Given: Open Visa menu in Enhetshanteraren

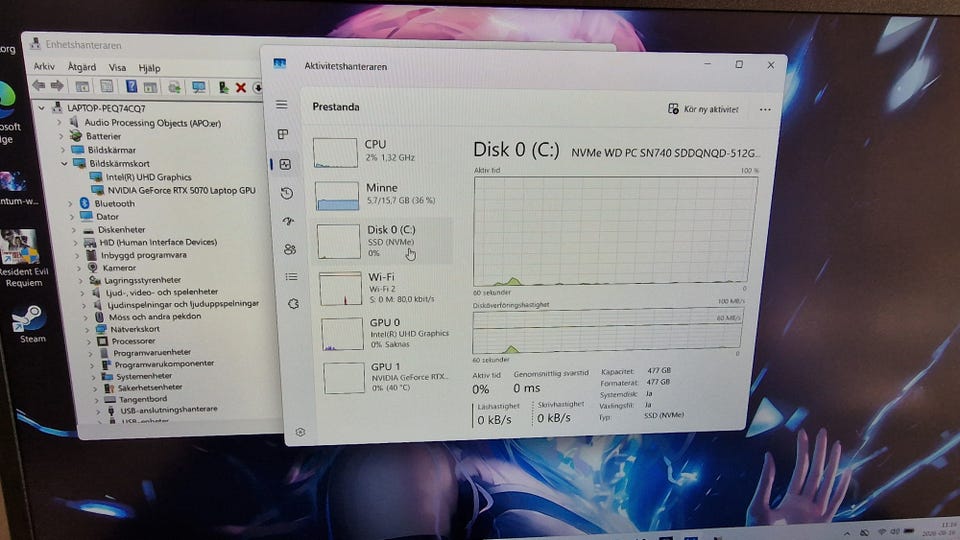Looking at the screenshot, I should pos(117,67).
